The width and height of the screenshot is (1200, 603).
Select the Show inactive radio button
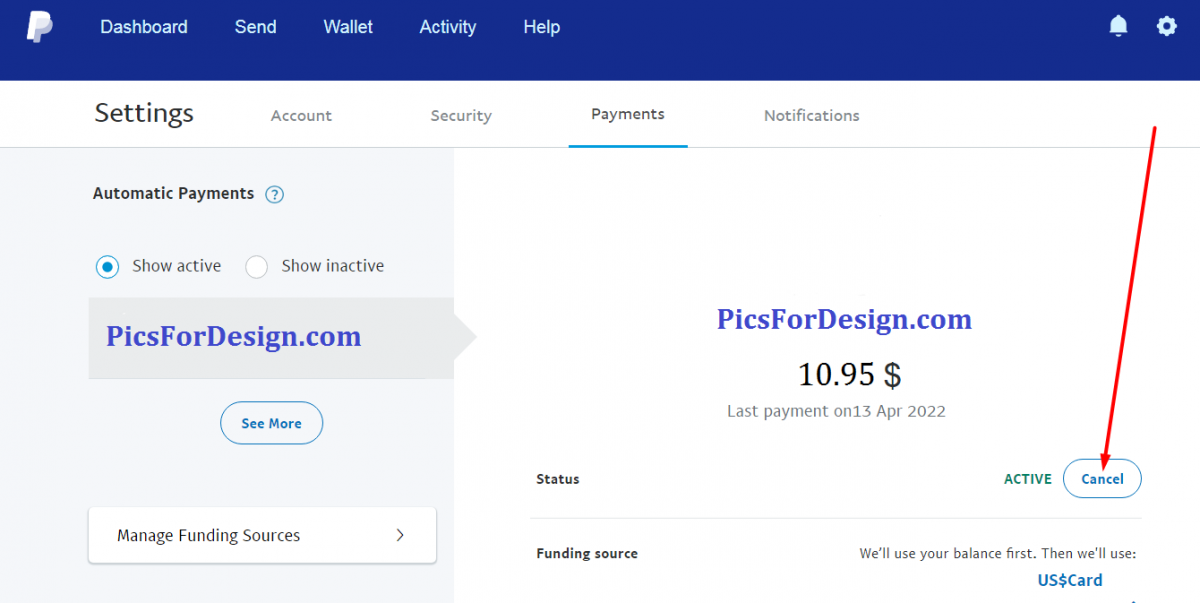click(257, 267)
